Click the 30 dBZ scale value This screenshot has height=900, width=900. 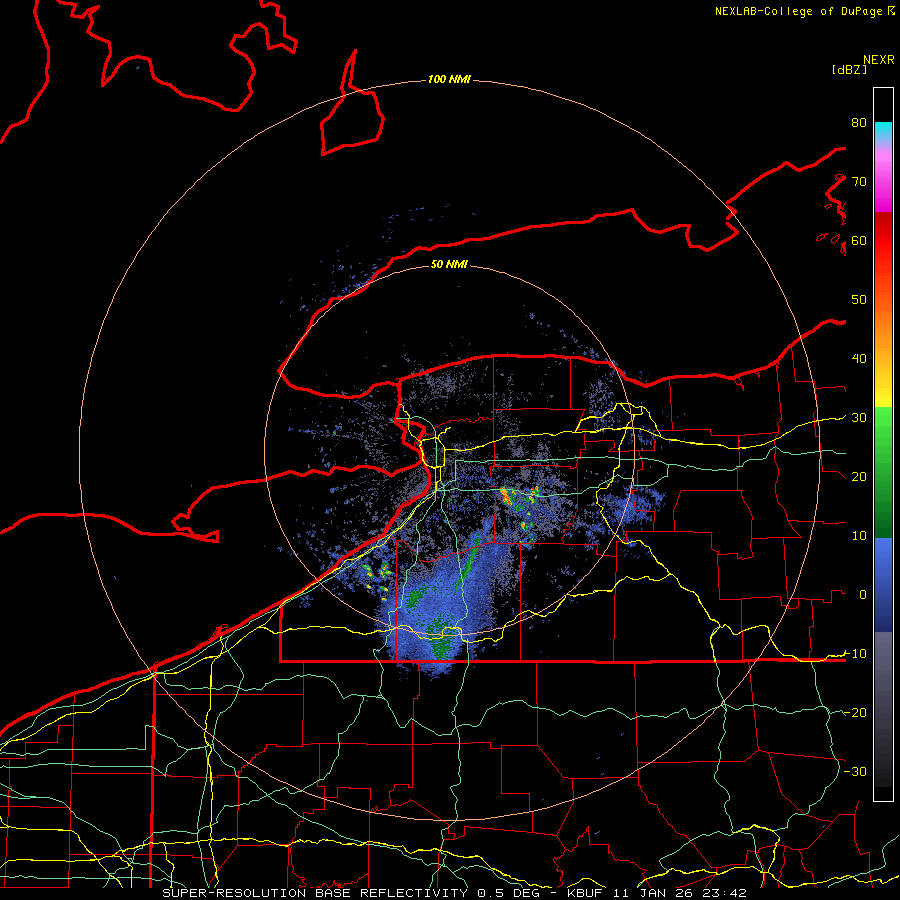point(859,418)
